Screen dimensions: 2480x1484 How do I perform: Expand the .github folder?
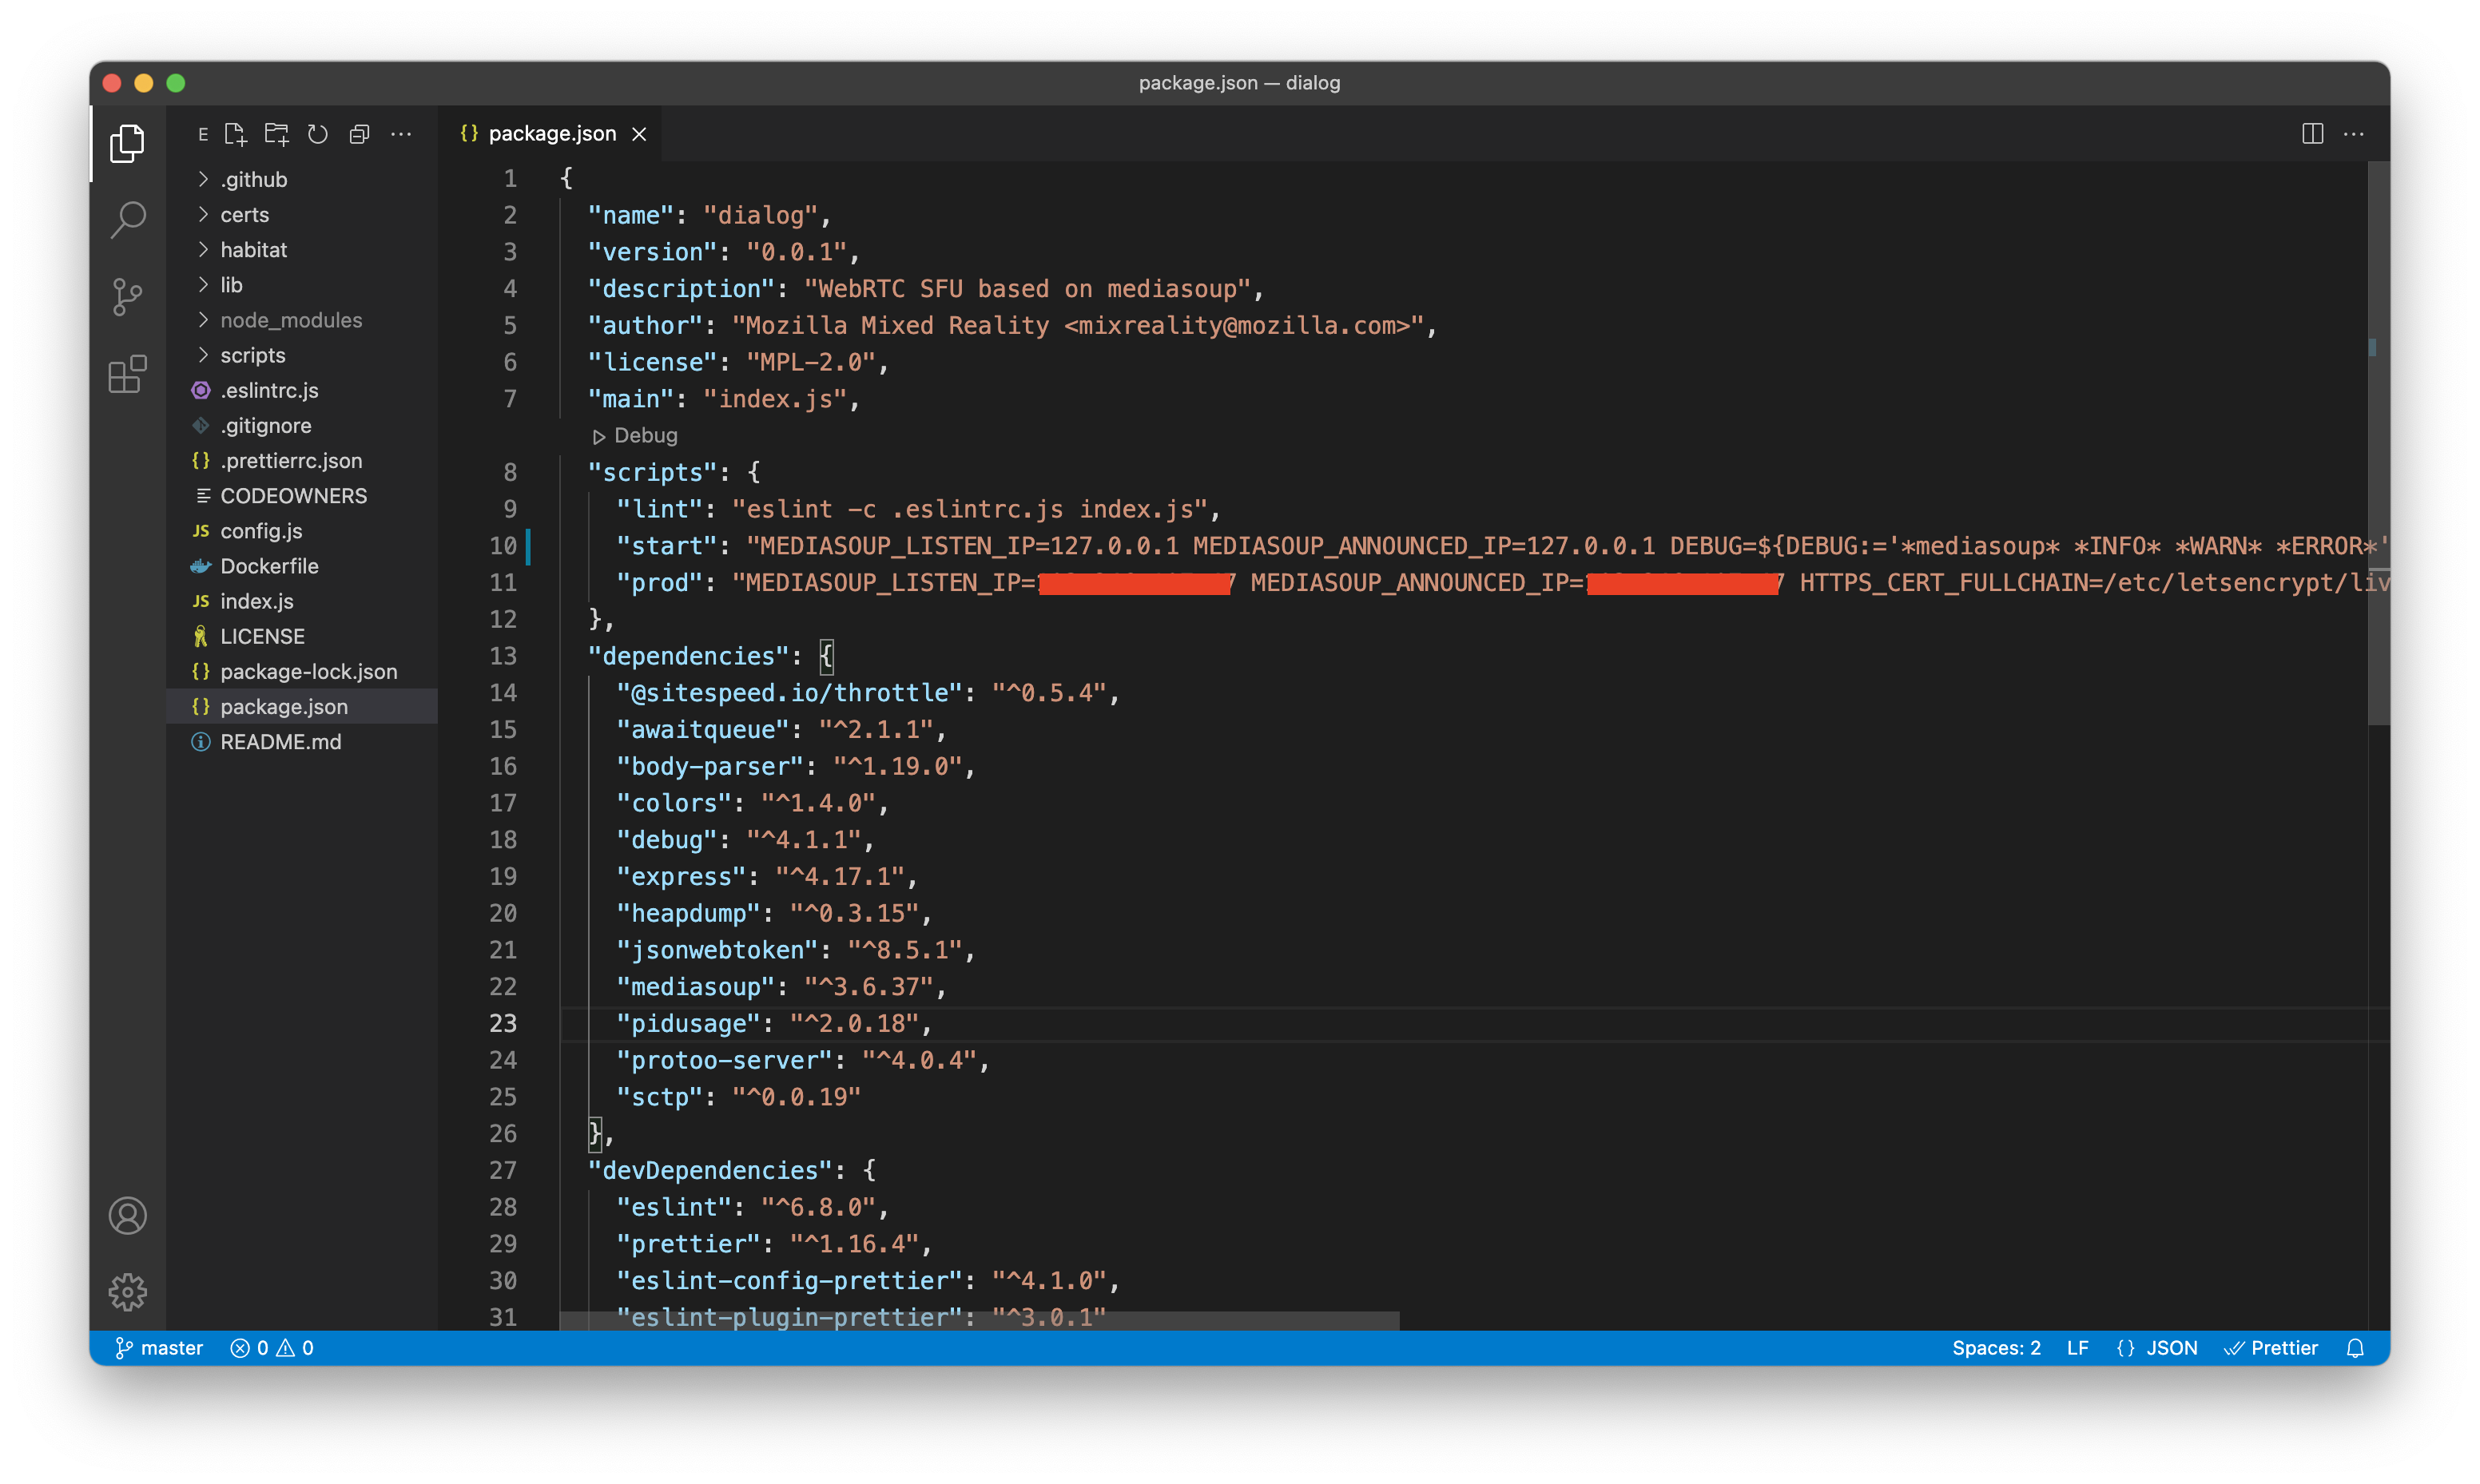point(302,179)
